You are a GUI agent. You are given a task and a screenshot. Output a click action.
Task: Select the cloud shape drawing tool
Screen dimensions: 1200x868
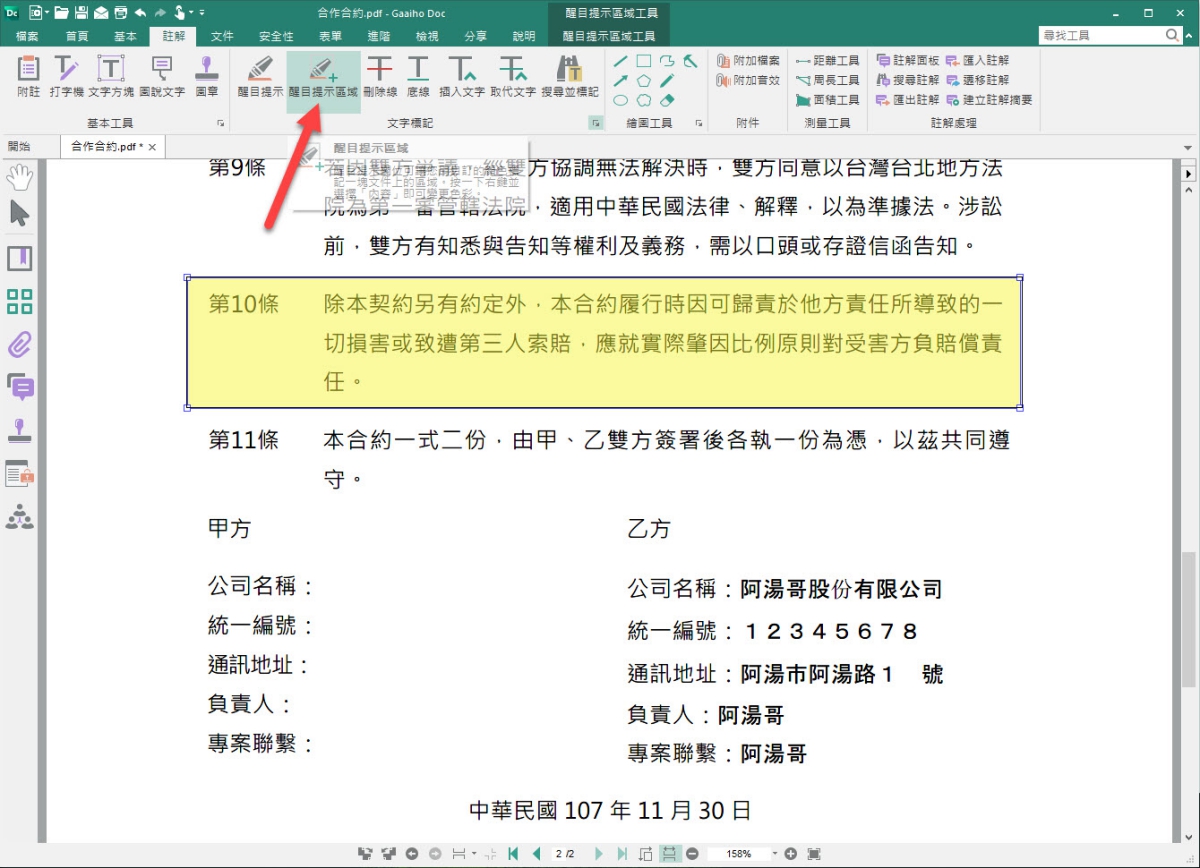tap(644, 100)
